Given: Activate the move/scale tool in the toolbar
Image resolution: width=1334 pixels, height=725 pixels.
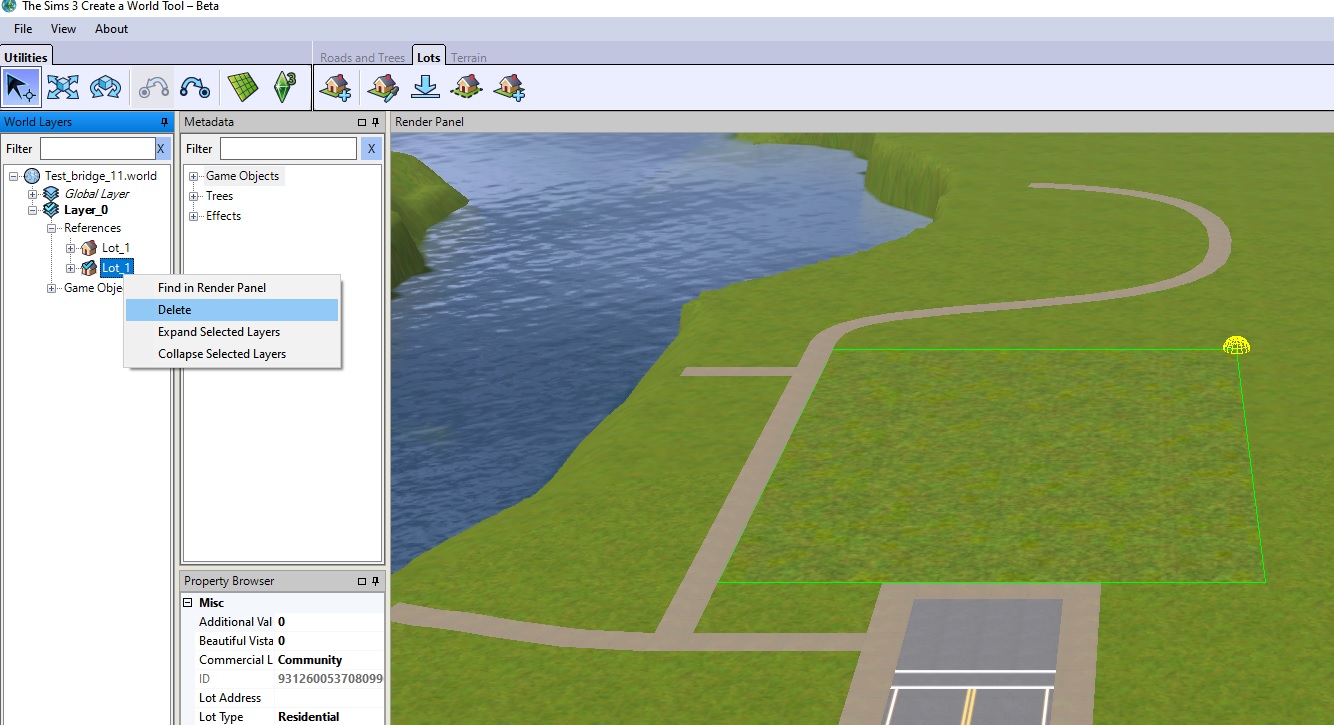Looking at the screenshot, I should (x=63, y=87).
